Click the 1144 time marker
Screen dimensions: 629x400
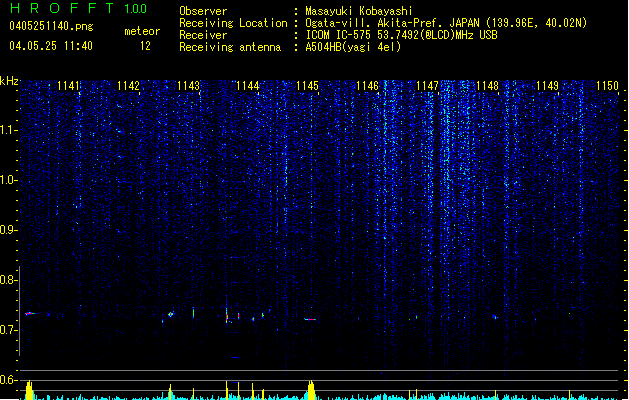pos(248,85)
